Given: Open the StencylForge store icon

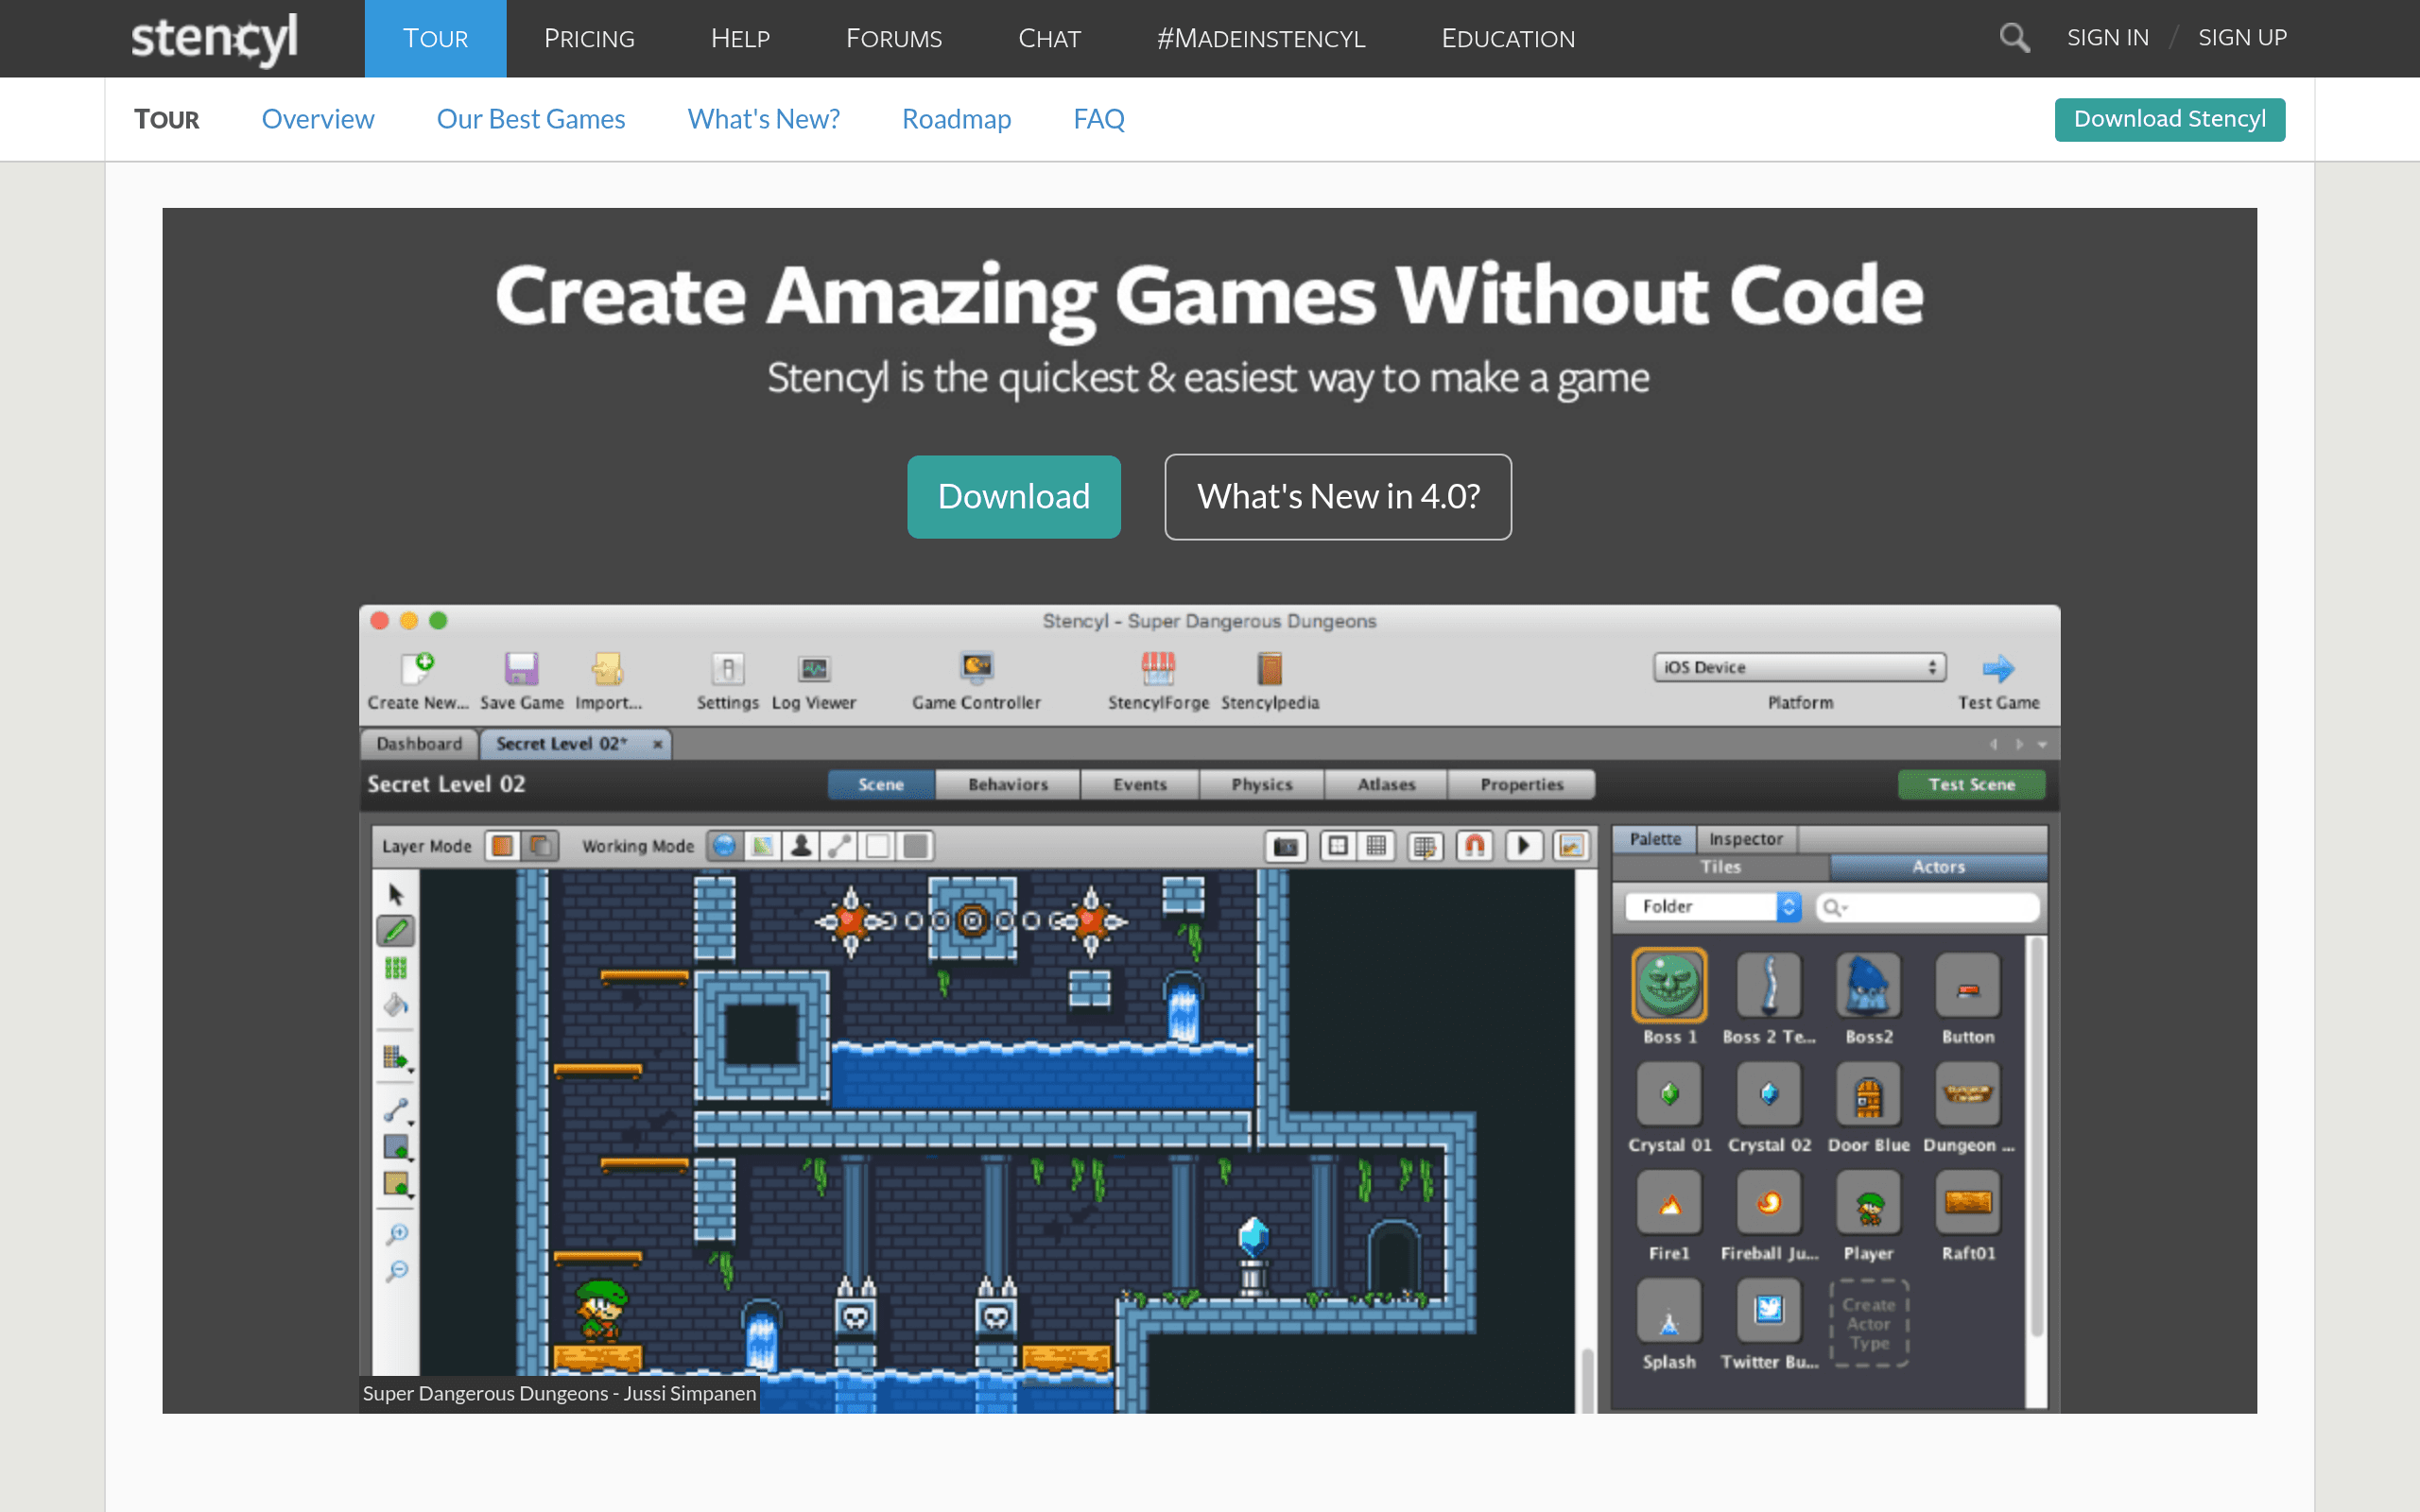Looking at the screenshot, I should coord(1158,668).
